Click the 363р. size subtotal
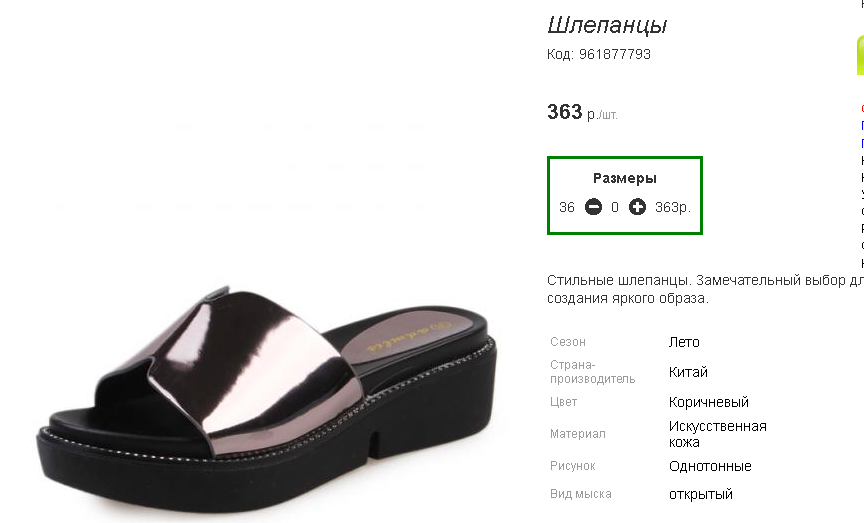This screenshot has height=523, width=864. tap(673, 208)
